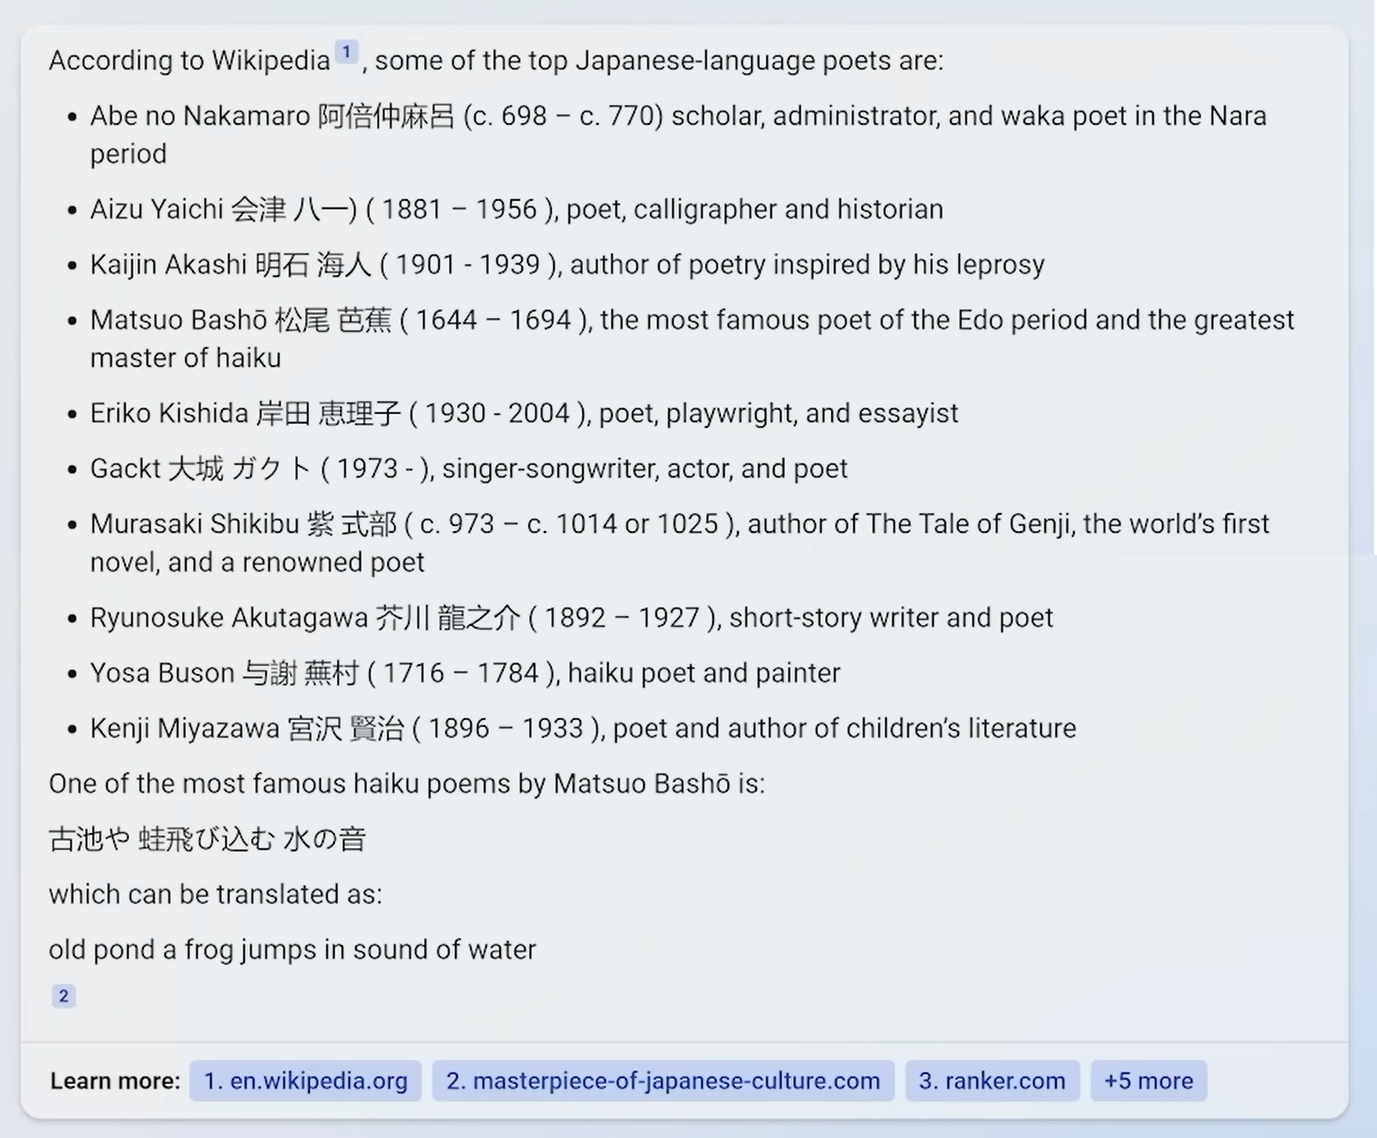Click the Matsuo Bashō list entry
Viewport: 1377px width, 1138px height.
pyautogui.click(x=692, y=339)
